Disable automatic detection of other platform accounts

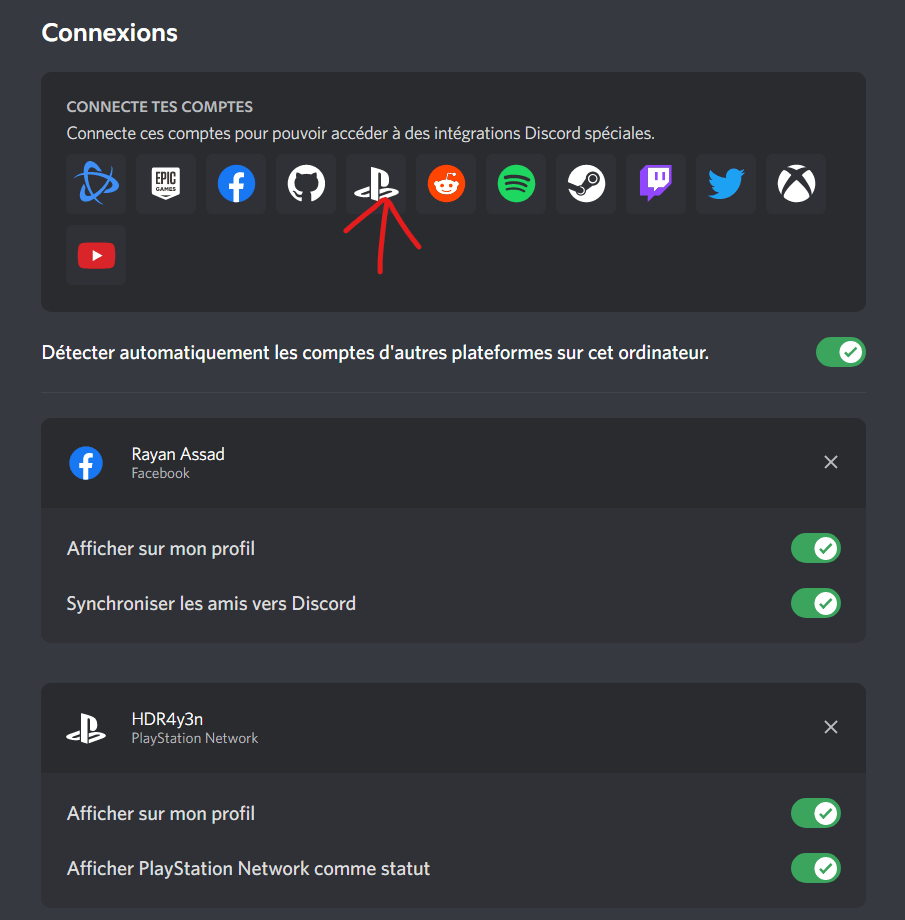pos(840,352)
